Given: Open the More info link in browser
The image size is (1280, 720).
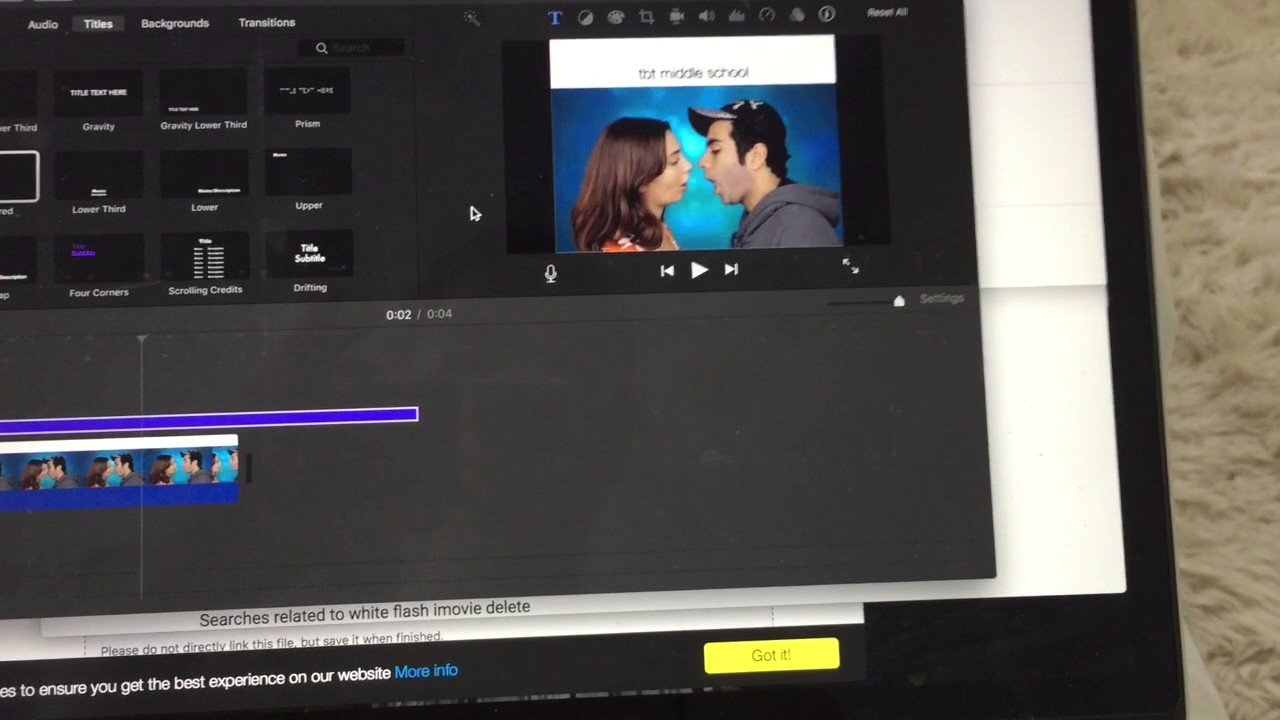Looking at the screenshot, I should (x=426, y=671).
